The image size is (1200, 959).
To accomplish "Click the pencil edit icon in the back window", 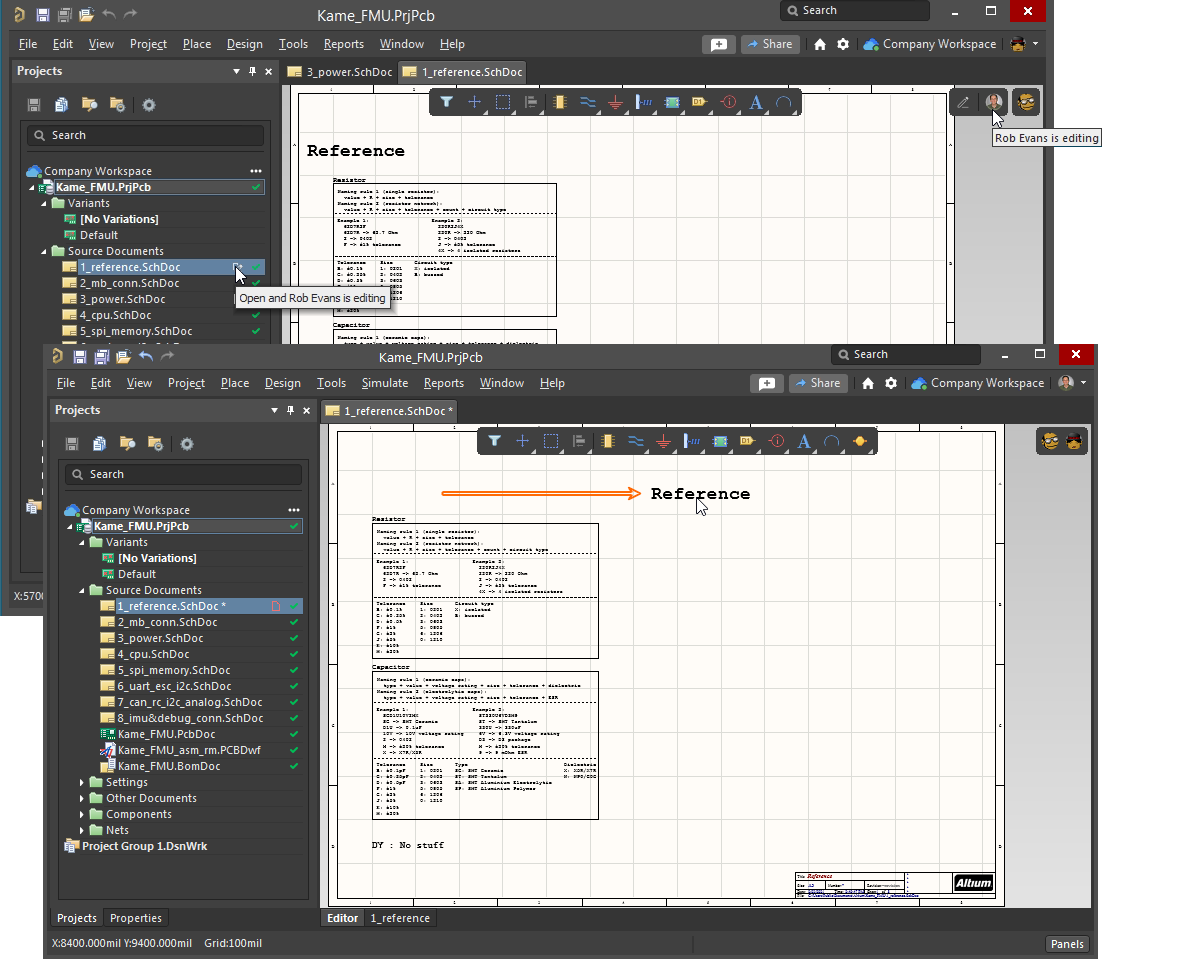I will click(x=963, y=102).
